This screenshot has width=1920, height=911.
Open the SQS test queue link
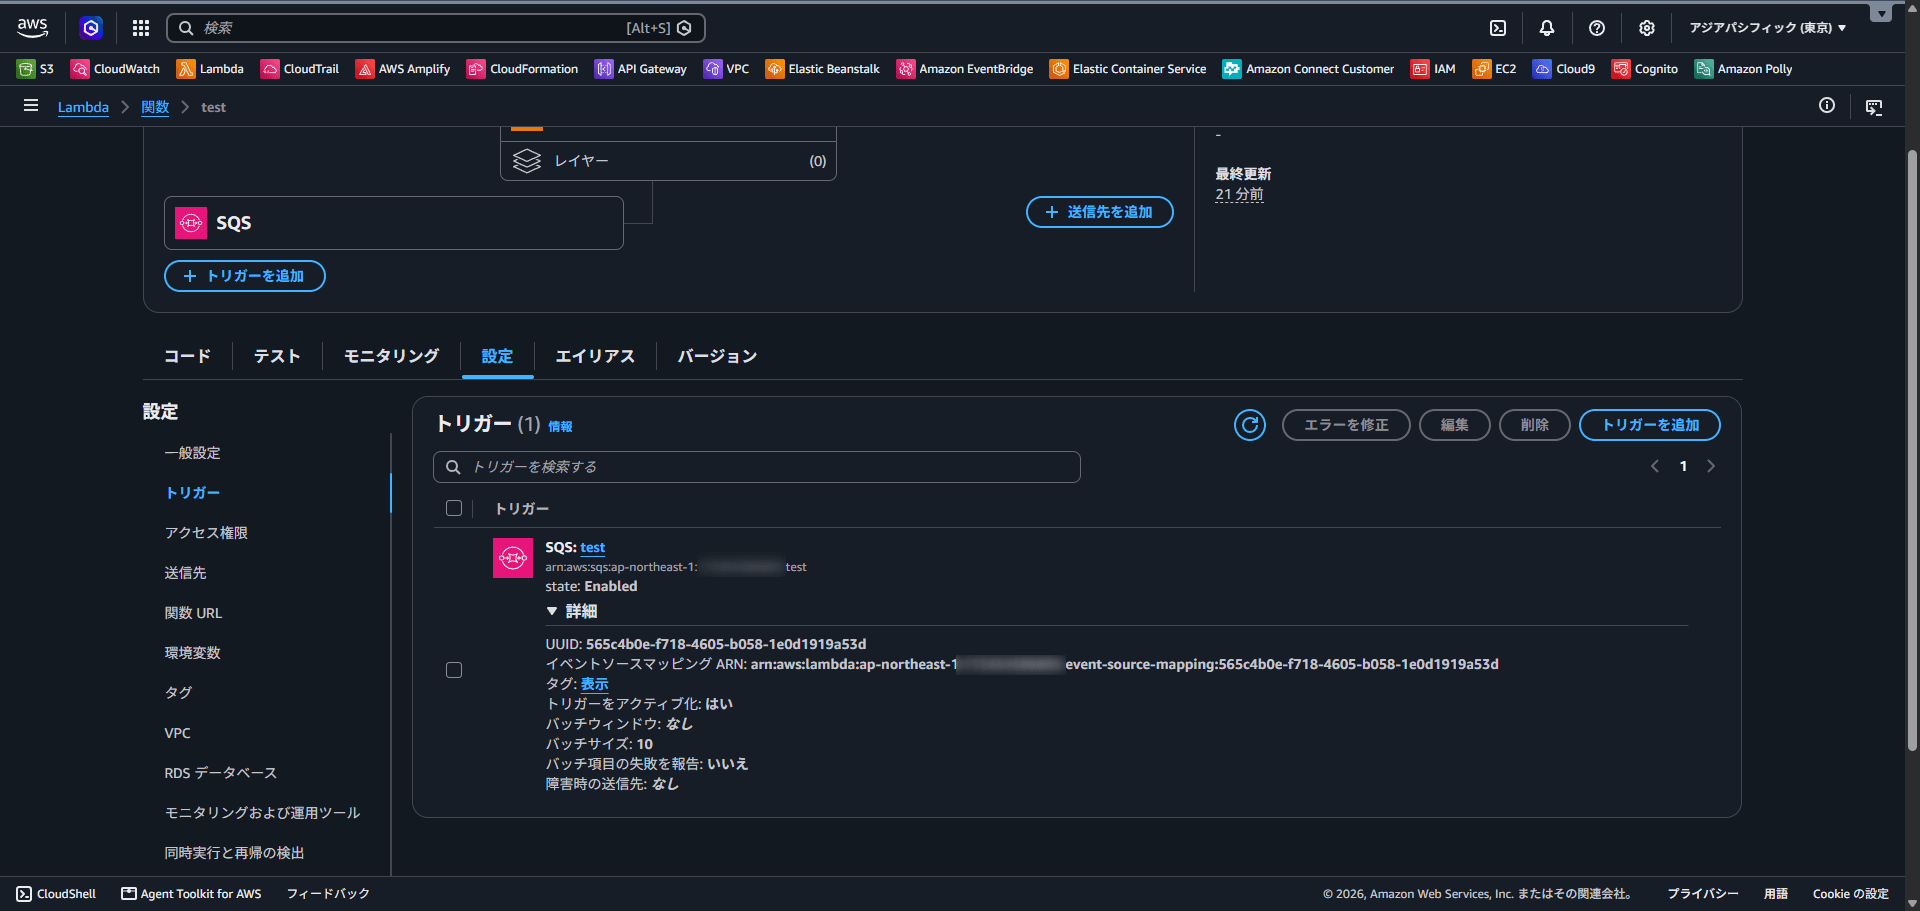(593, 547)
